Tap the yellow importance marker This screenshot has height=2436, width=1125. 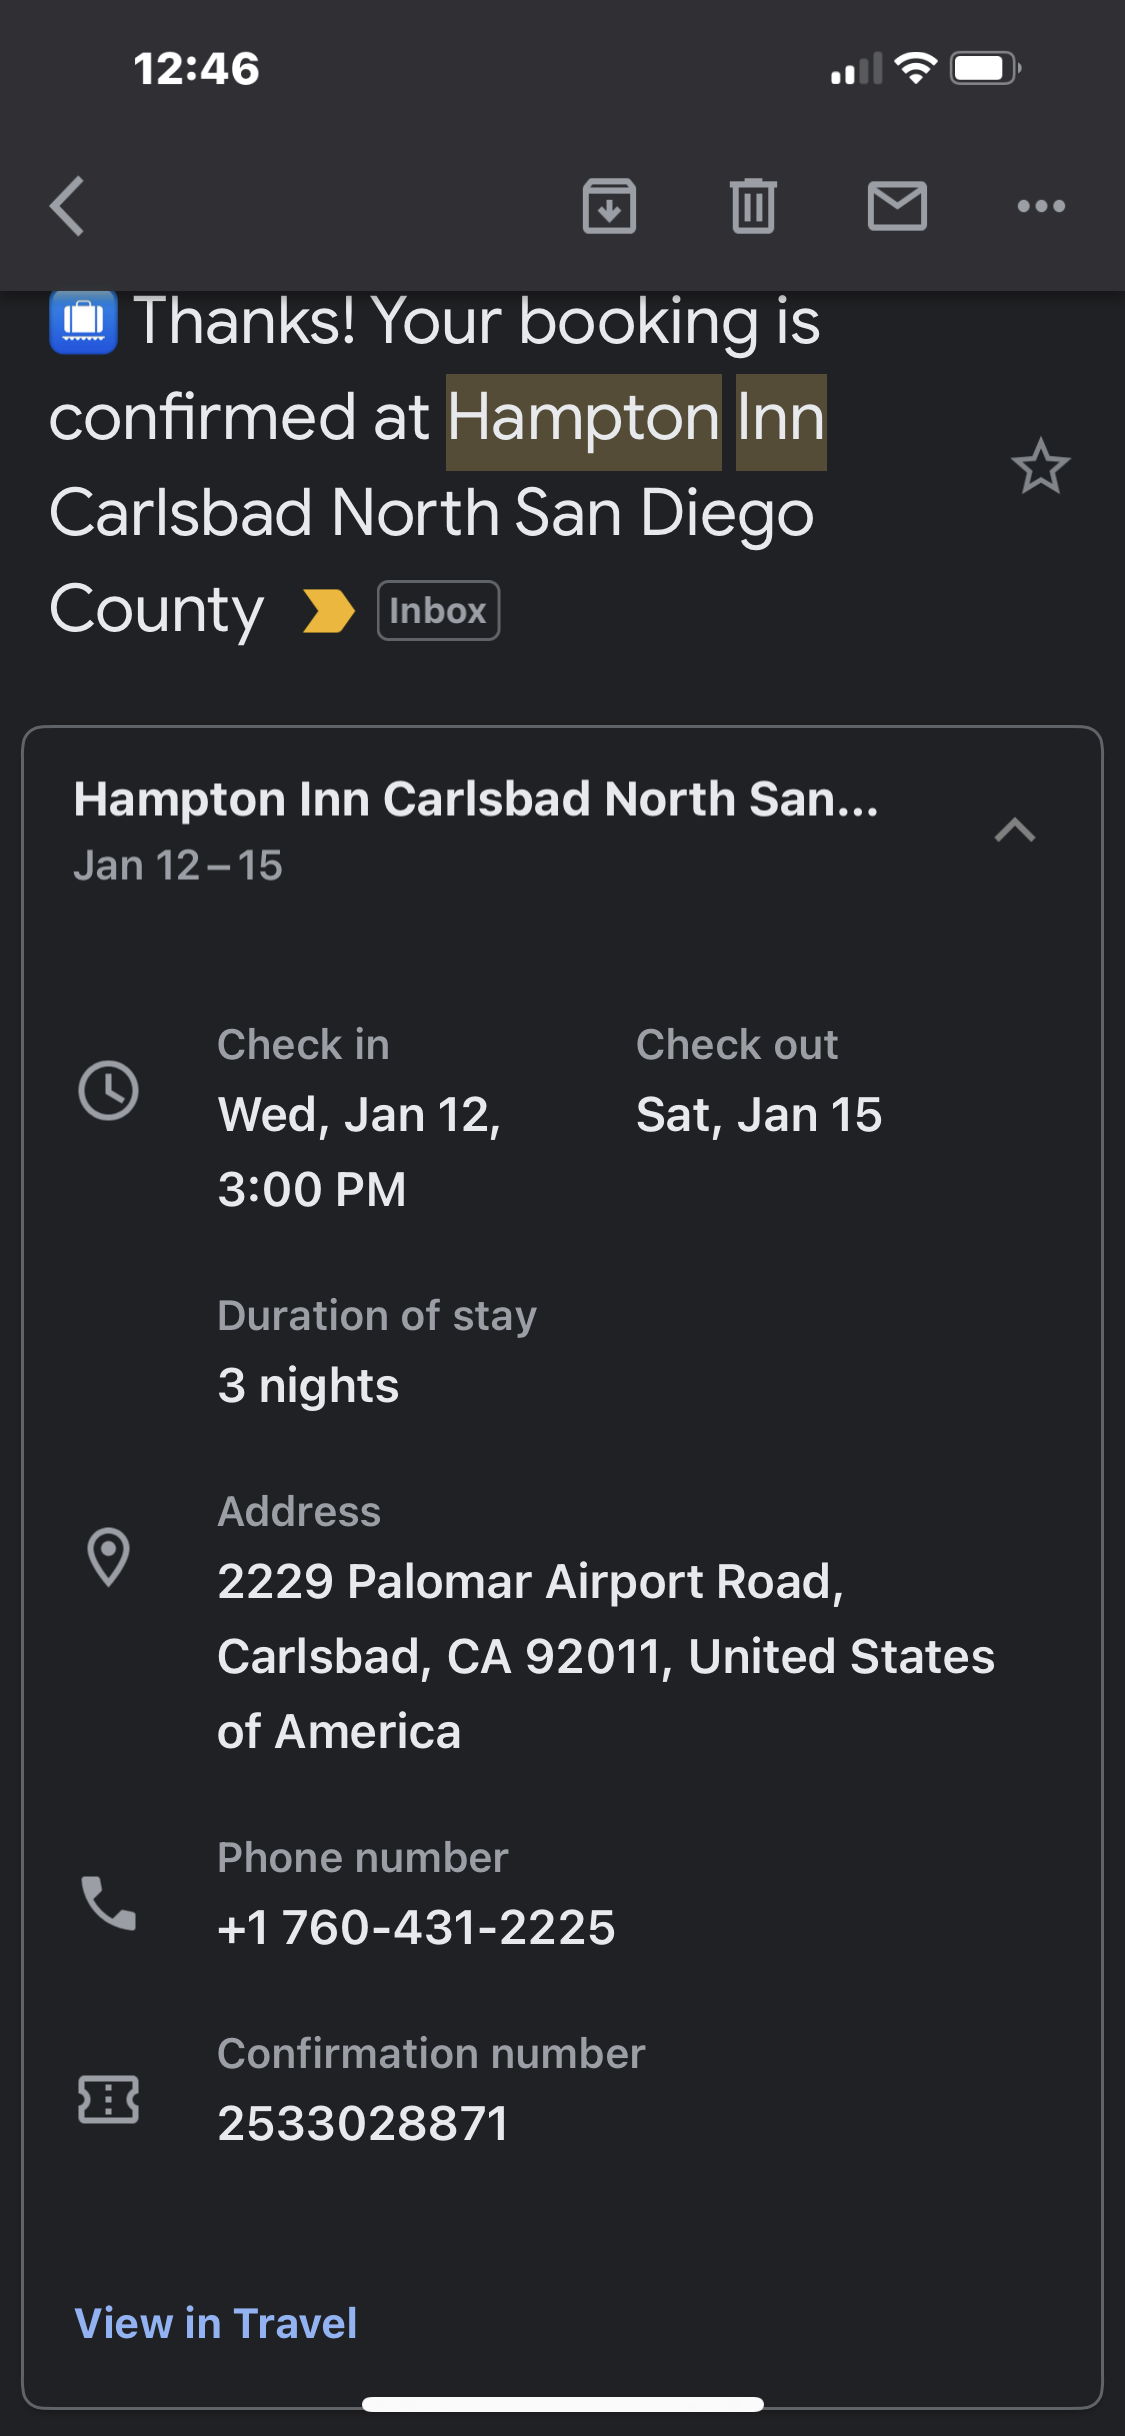coord(329,611)
